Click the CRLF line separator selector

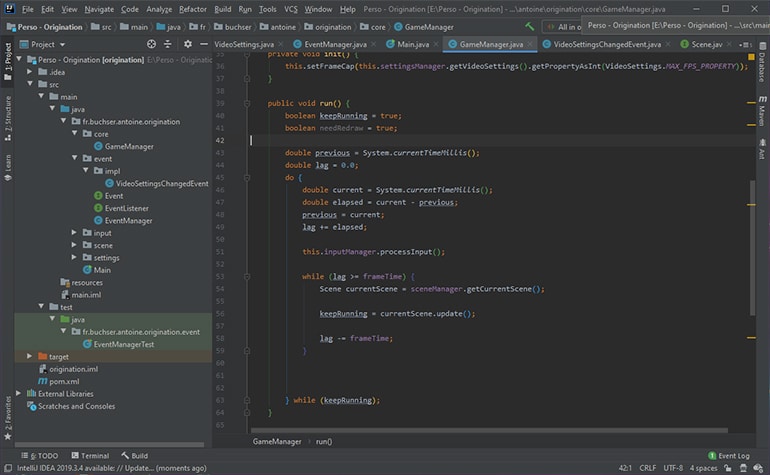[647, 468]
